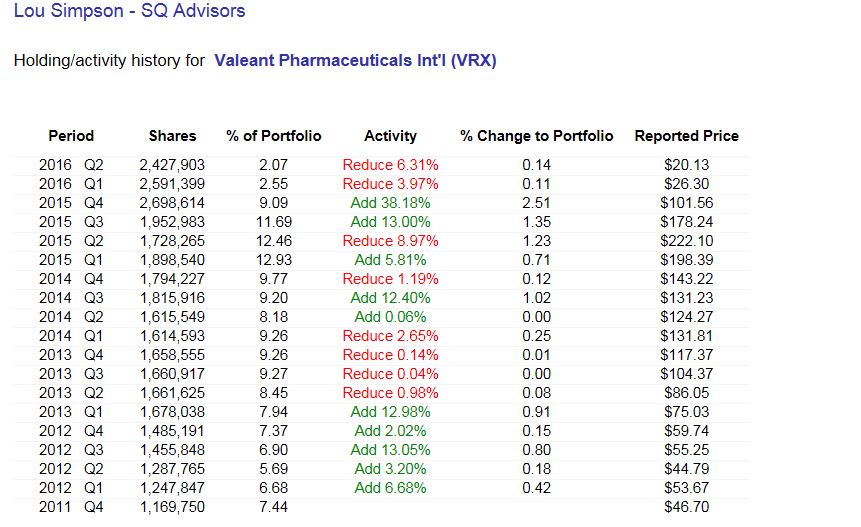Select the Add 38.18% activity entry

(390, 203)
